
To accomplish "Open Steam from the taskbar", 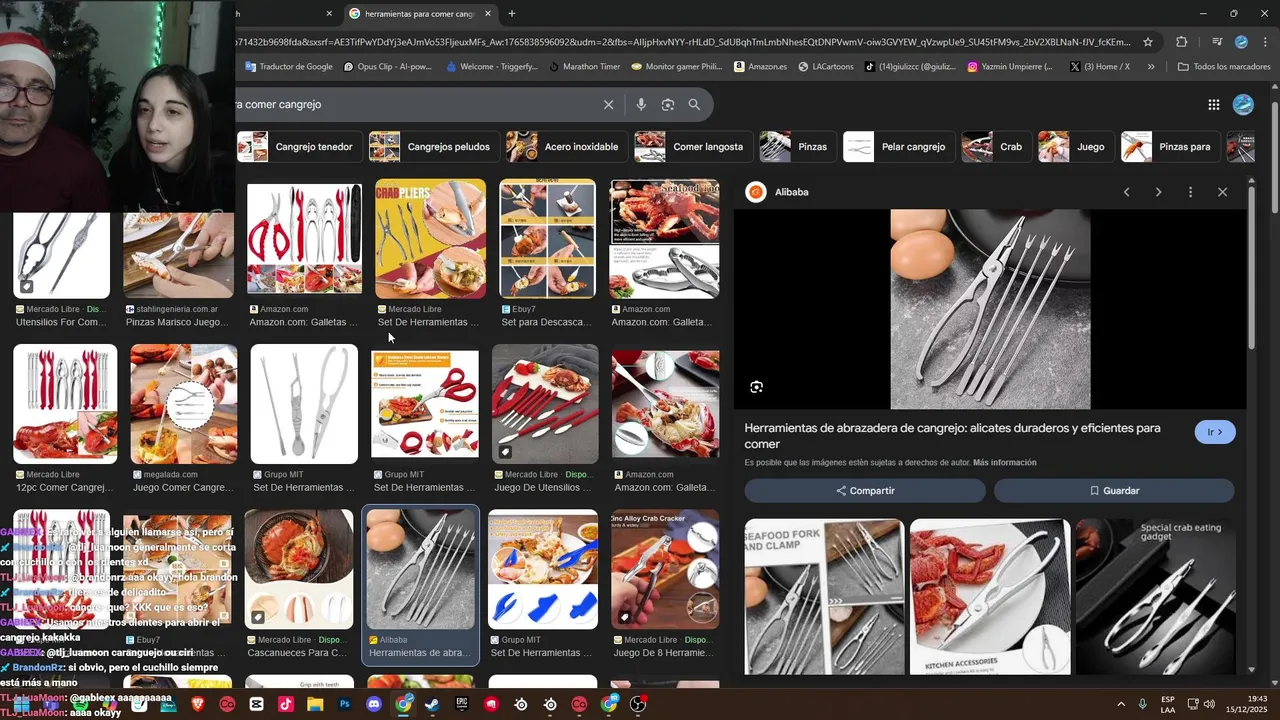I will click(432, 704).
